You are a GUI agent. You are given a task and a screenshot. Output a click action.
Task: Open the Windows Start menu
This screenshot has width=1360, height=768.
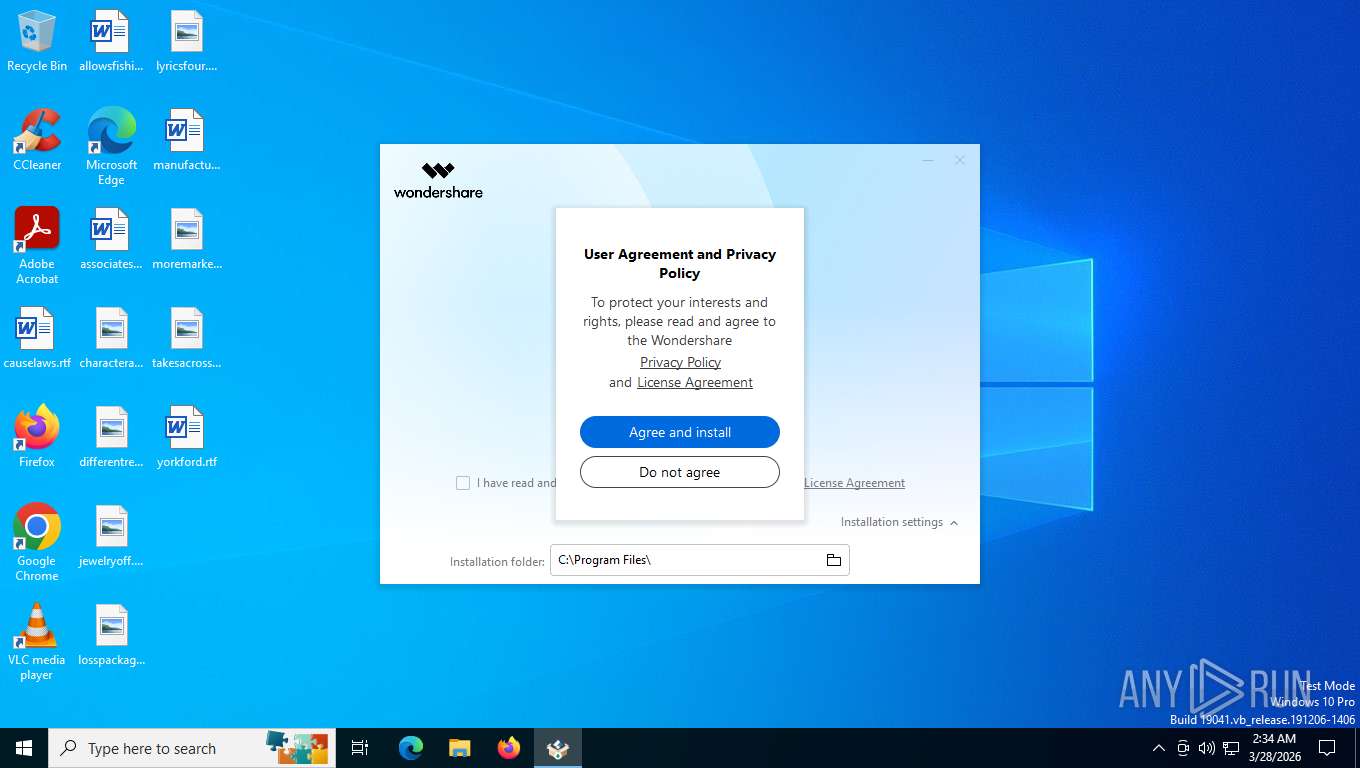click(24, 748)
